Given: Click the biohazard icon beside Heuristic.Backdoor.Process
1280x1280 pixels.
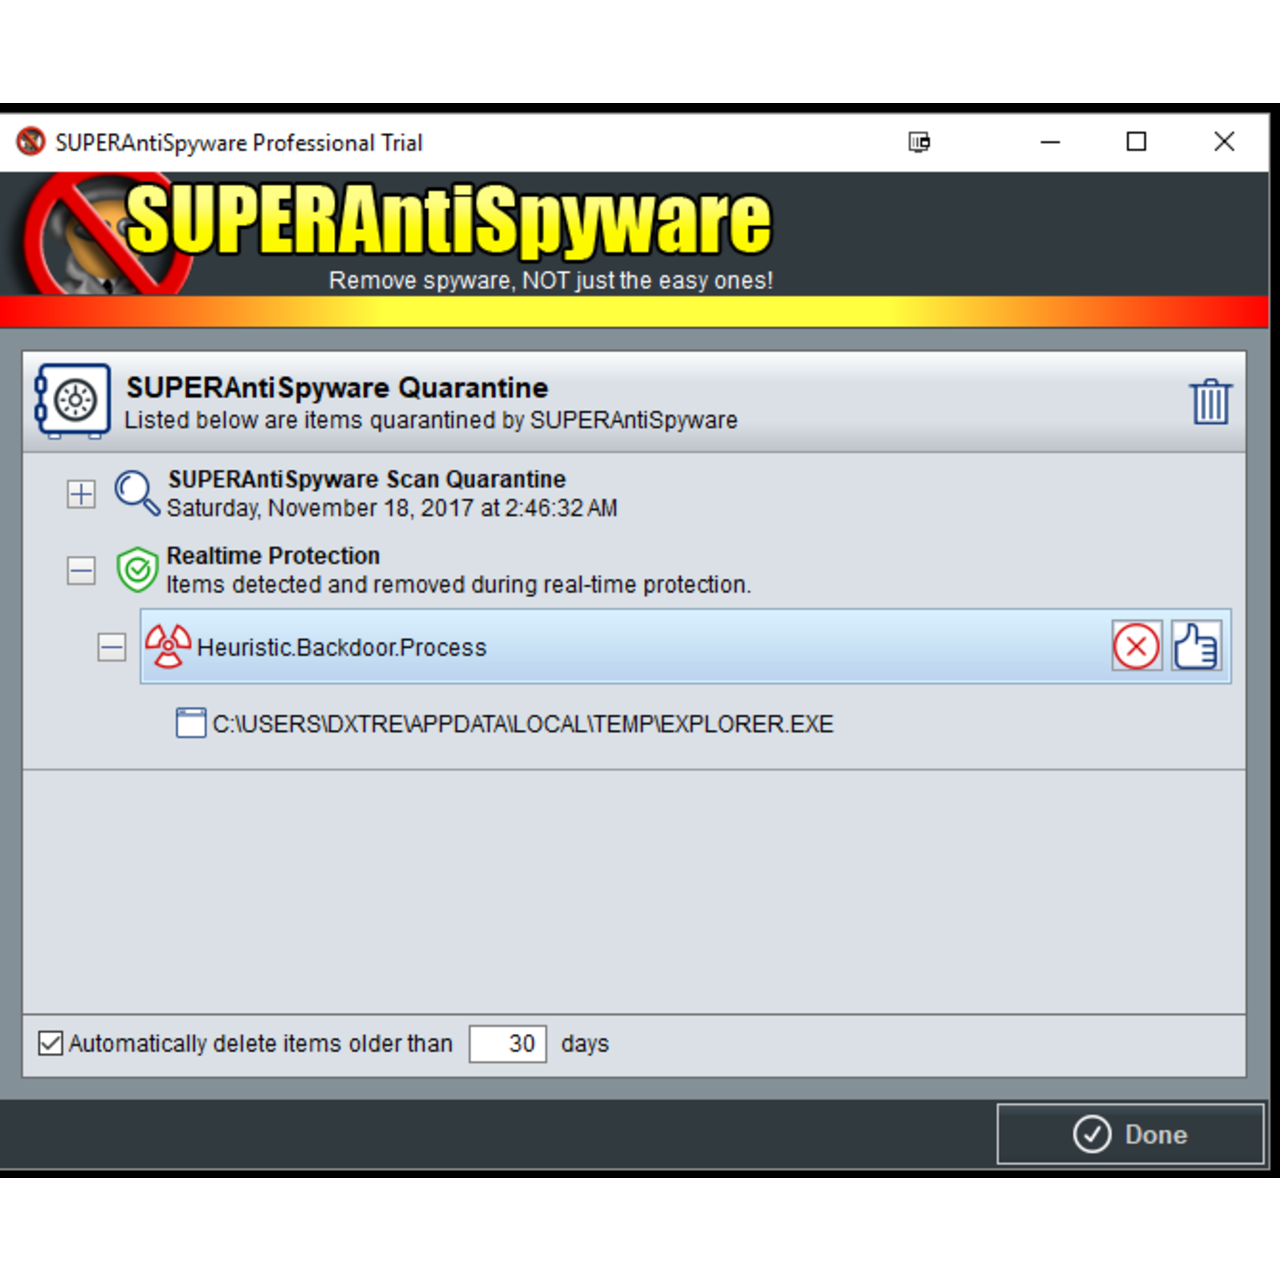Looking at the screenshot, I should pos(168,646).
